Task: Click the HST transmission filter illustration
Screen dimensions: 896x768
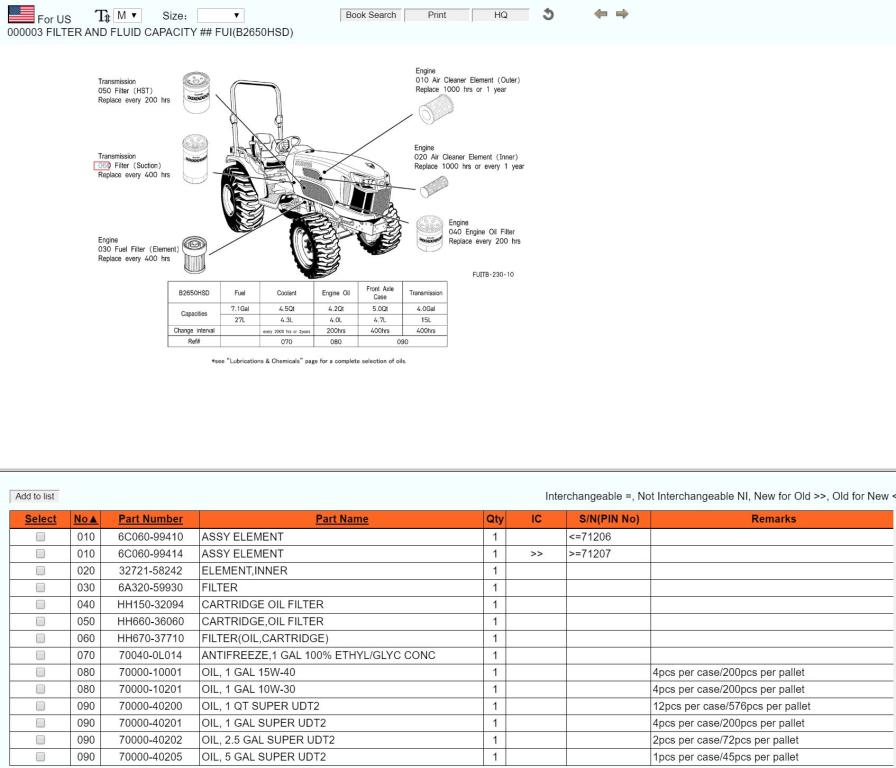Action: [x=196, y=92]
